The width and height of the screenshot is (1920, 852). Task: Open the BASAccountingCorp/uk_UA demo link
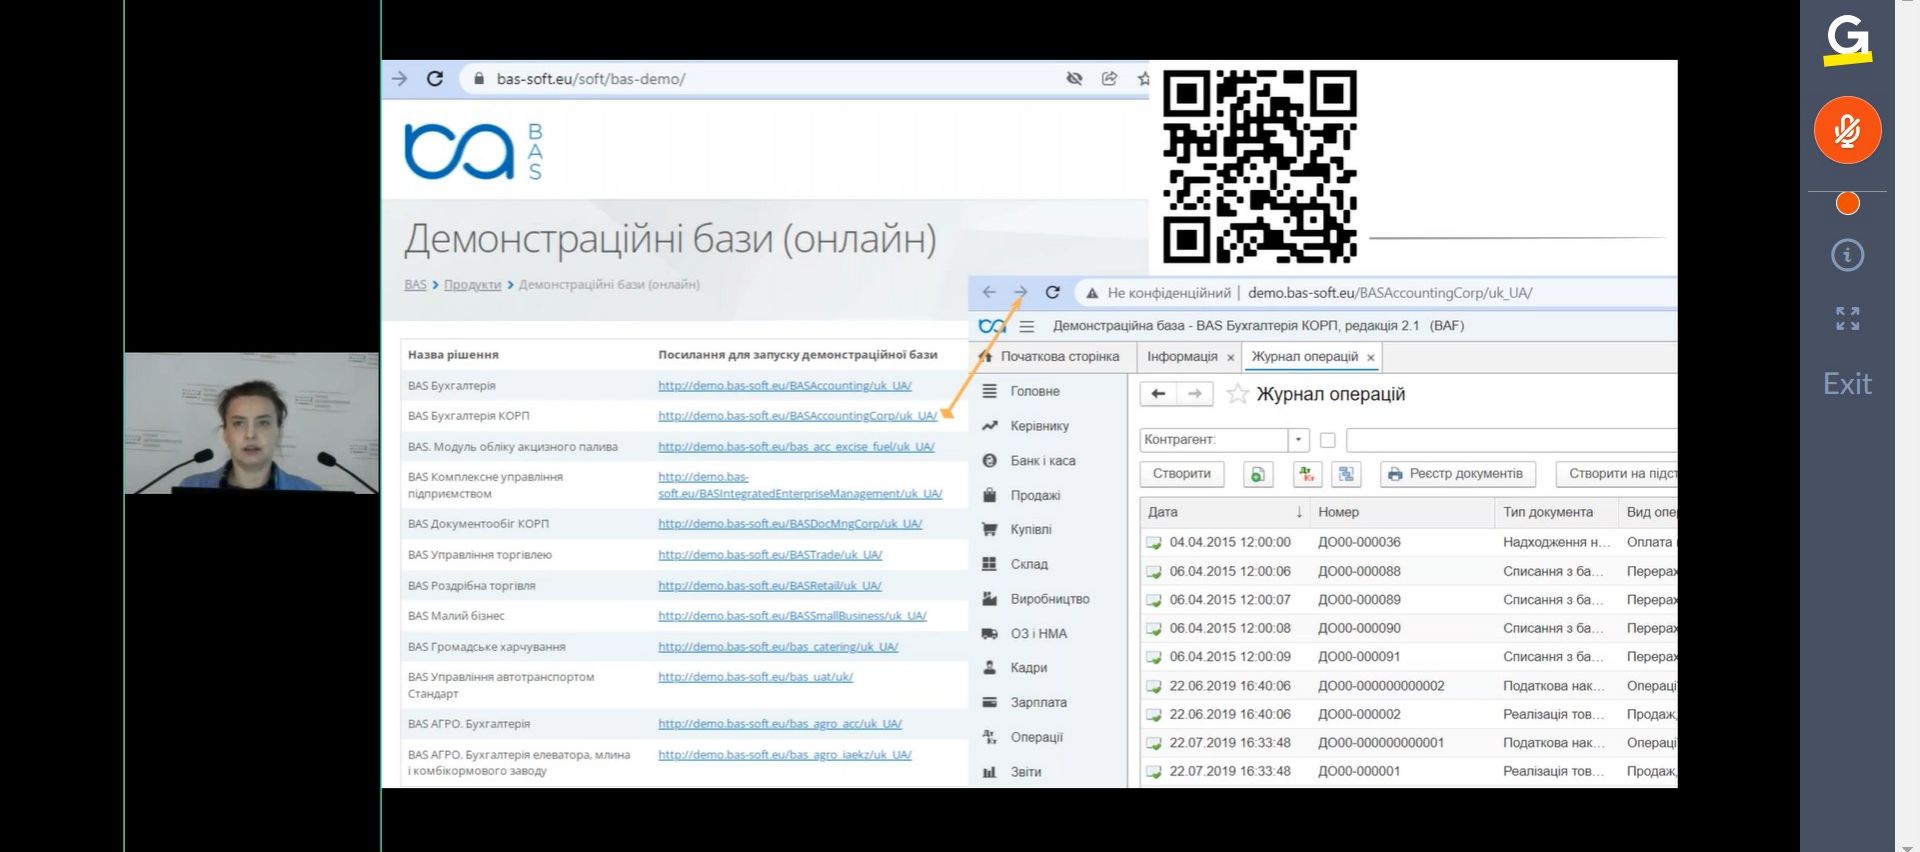pyautogui.click(x=797, y=416)
